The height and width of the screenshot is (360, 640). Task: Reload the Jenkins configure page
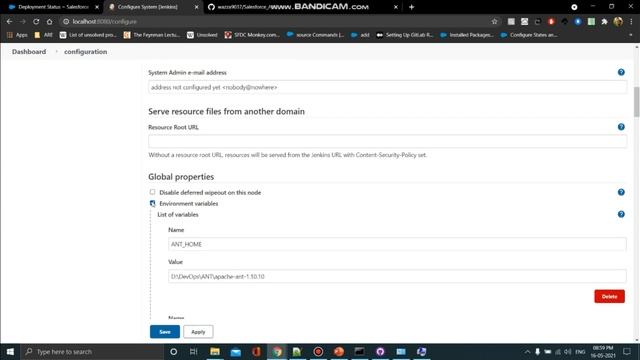pyautogui.click(x=36, y=21)
